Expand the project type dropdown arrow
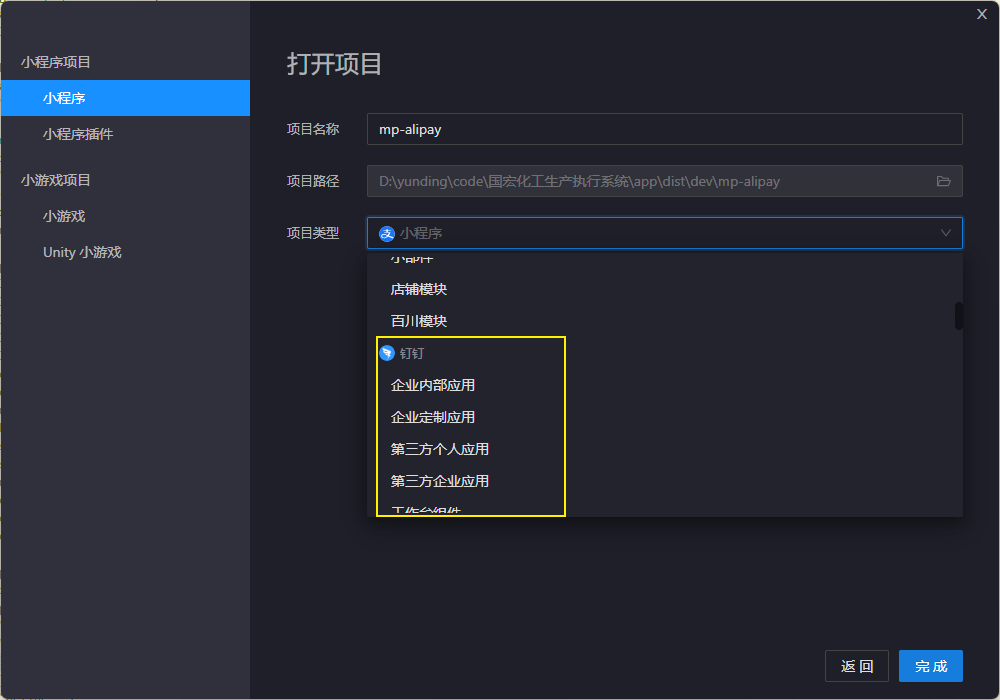1000x700 pixels. (945, 233)
